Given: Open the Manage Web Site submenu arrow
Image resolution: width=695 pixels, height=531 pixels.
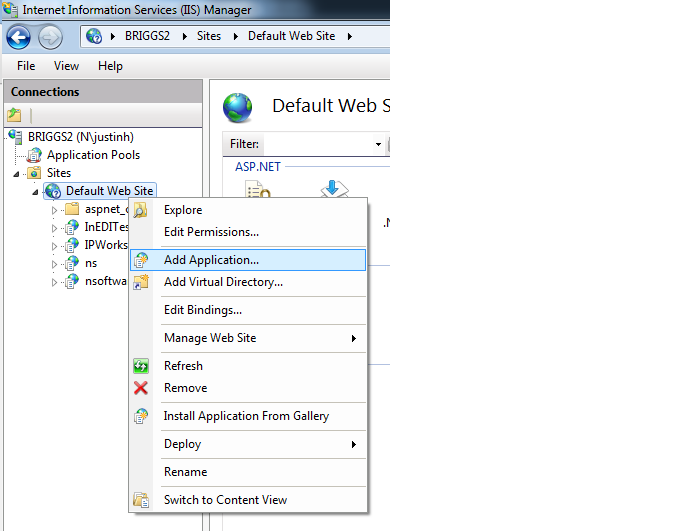Looking at the screenshot, I should (x=354, y=338).
